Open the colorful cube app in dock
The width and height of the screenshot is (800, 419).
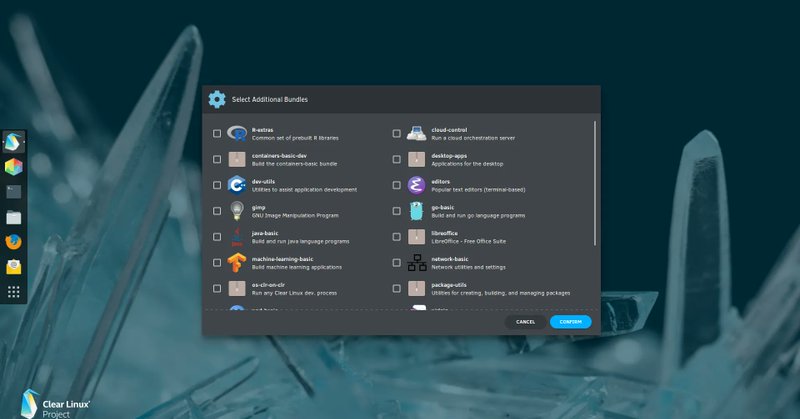[14, 167]
